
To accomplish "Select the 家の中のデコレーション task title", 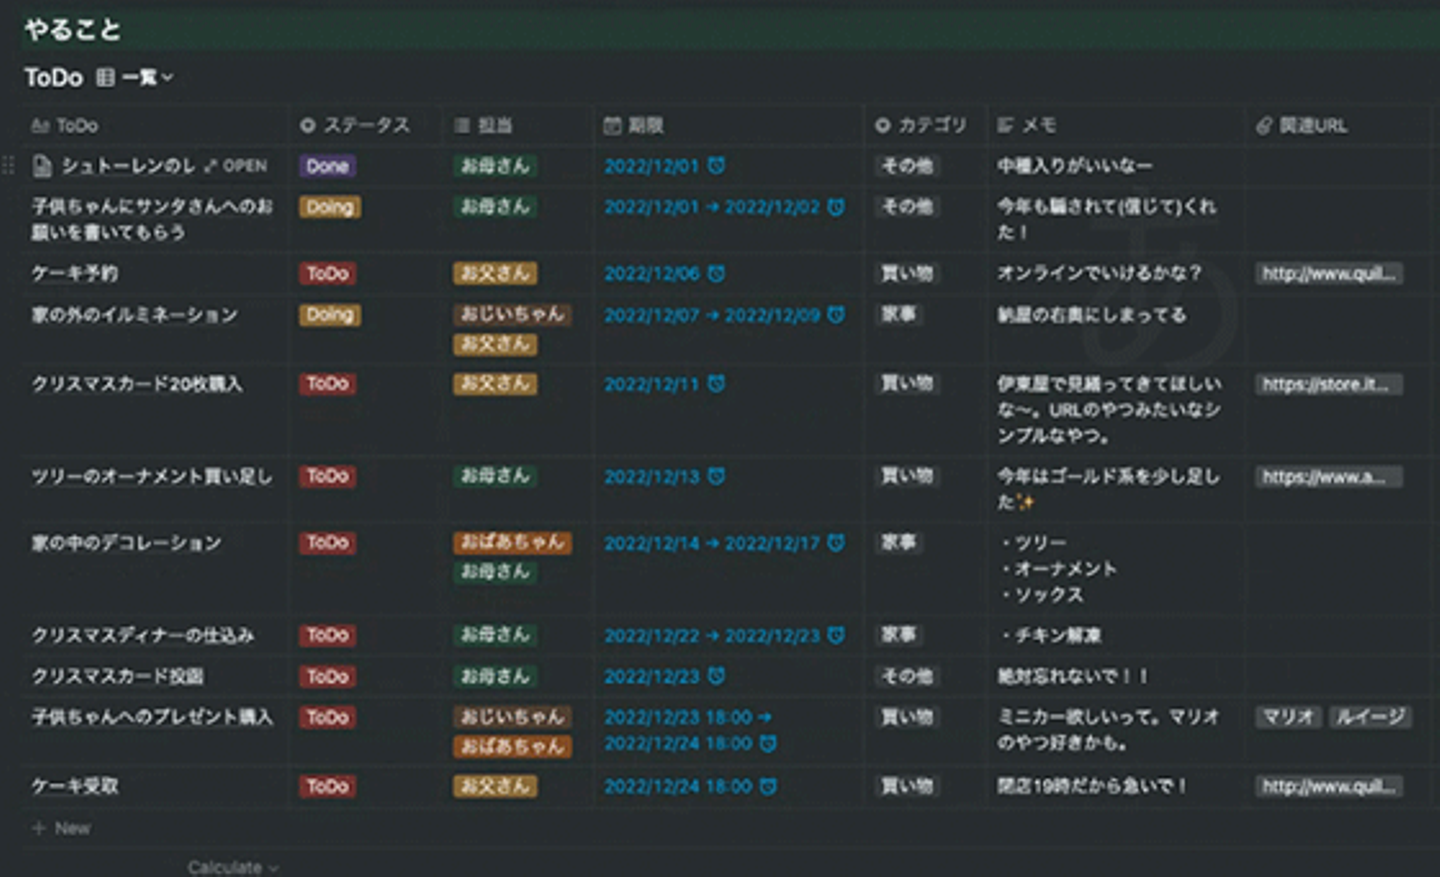I will pos(127,543).
